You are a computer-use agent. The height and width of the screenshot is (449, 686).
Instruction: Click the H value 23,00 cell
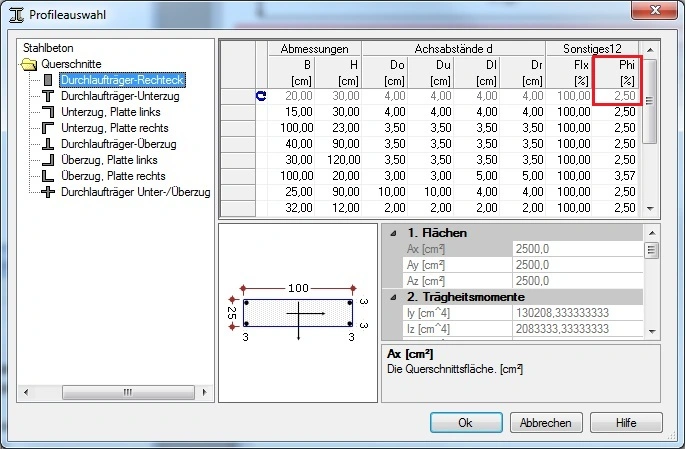[x=338, y=128]
